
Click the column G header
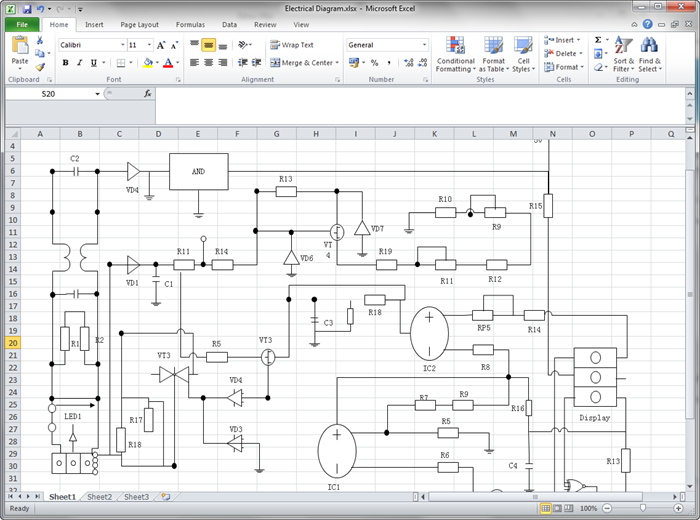point(275,133)
